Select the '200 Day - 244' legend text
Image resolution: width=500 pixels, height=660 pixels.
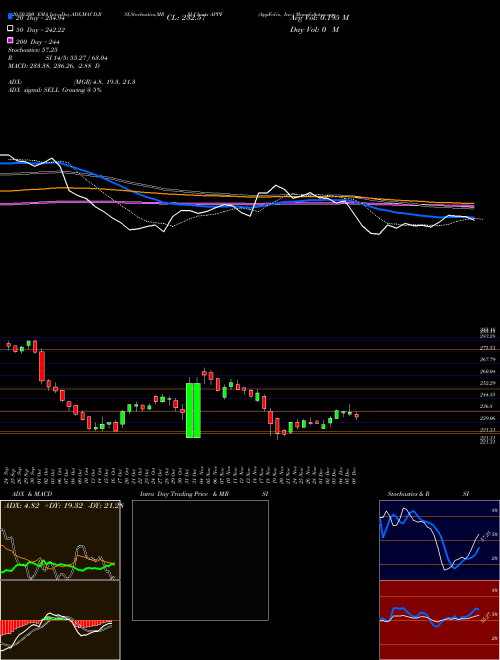[x=37, y=42]
